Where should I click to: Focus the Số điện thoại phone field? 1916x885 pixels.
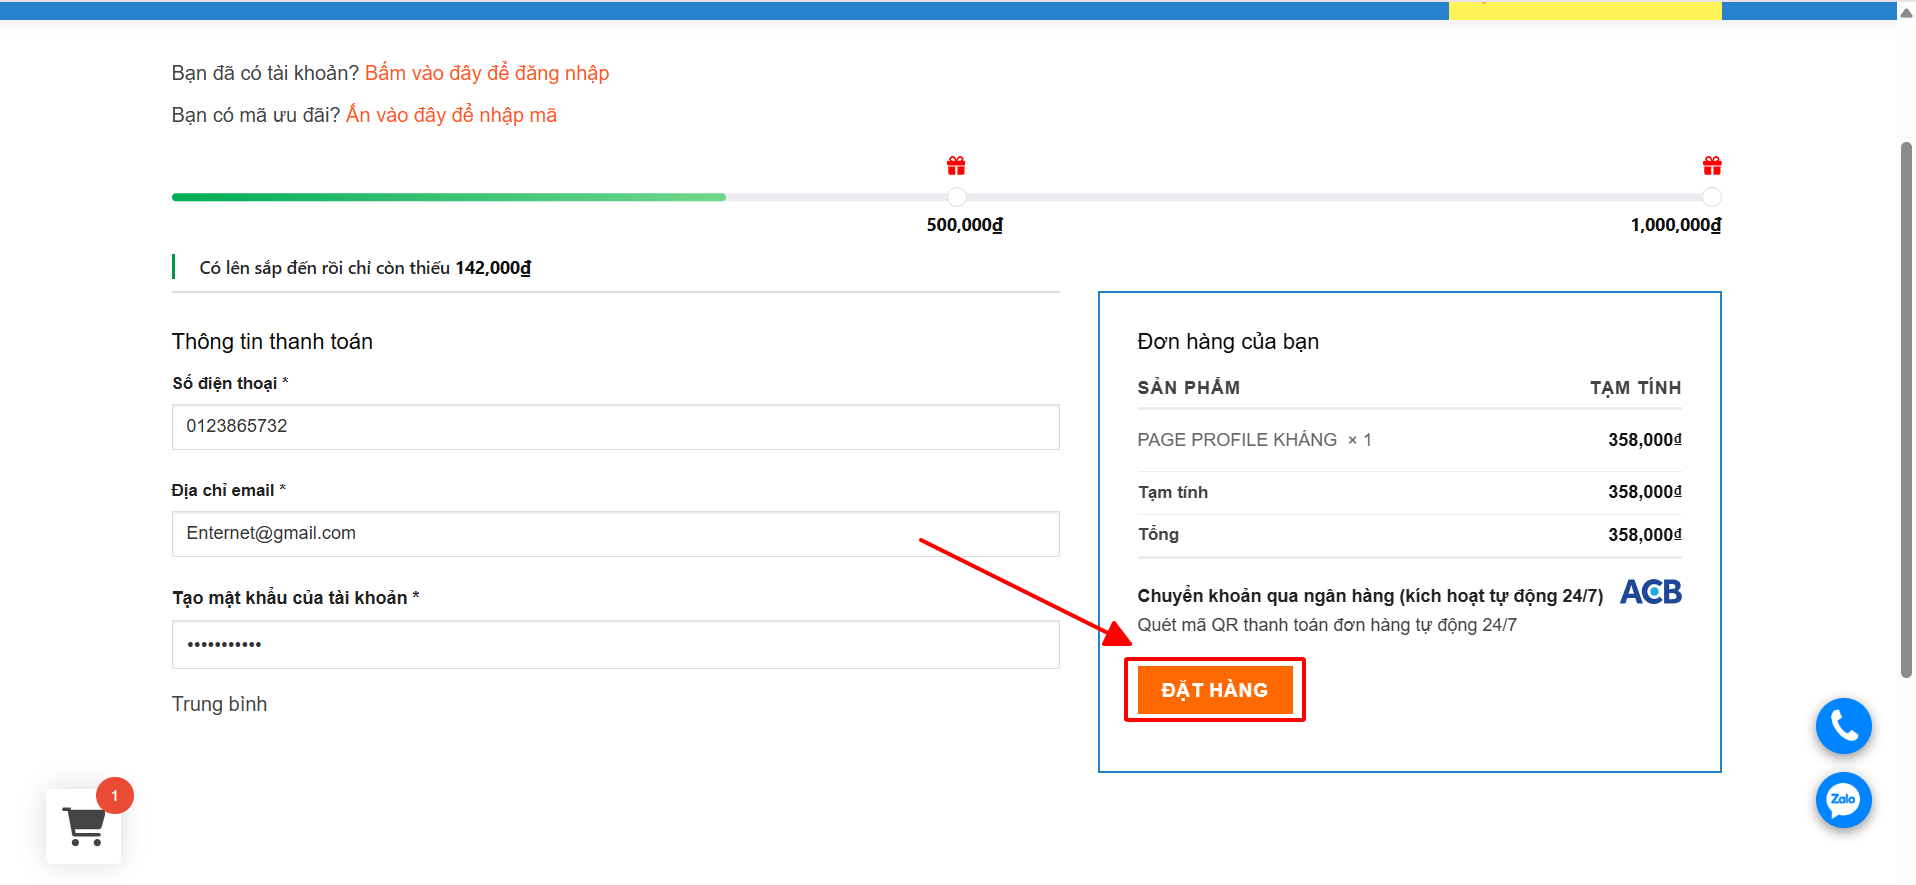tap(615, 427)
